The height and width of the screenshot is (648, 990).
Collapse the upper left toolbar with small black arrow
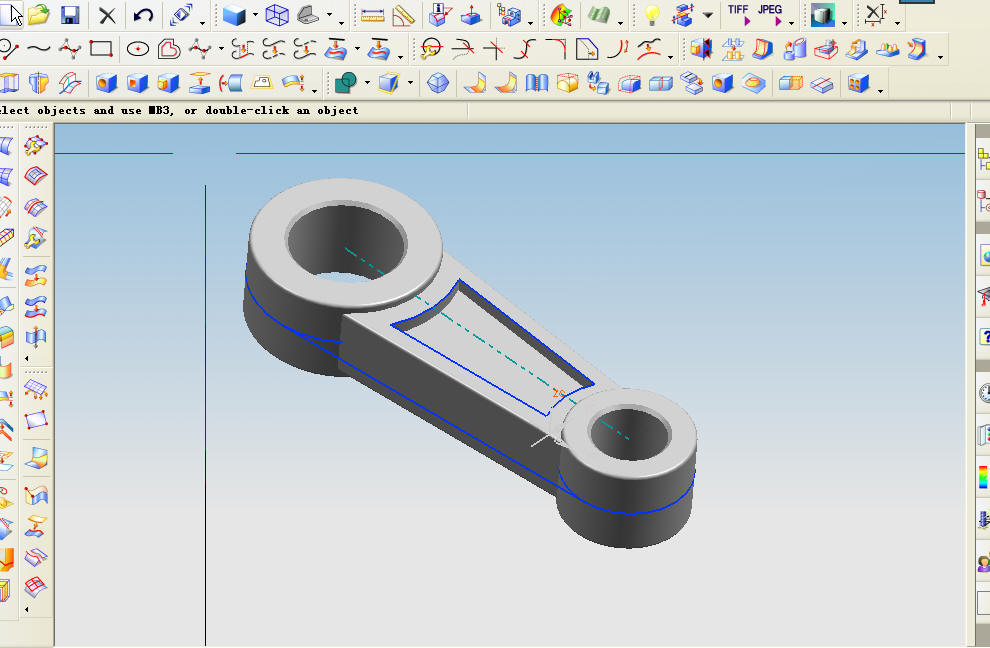(27, 358)
